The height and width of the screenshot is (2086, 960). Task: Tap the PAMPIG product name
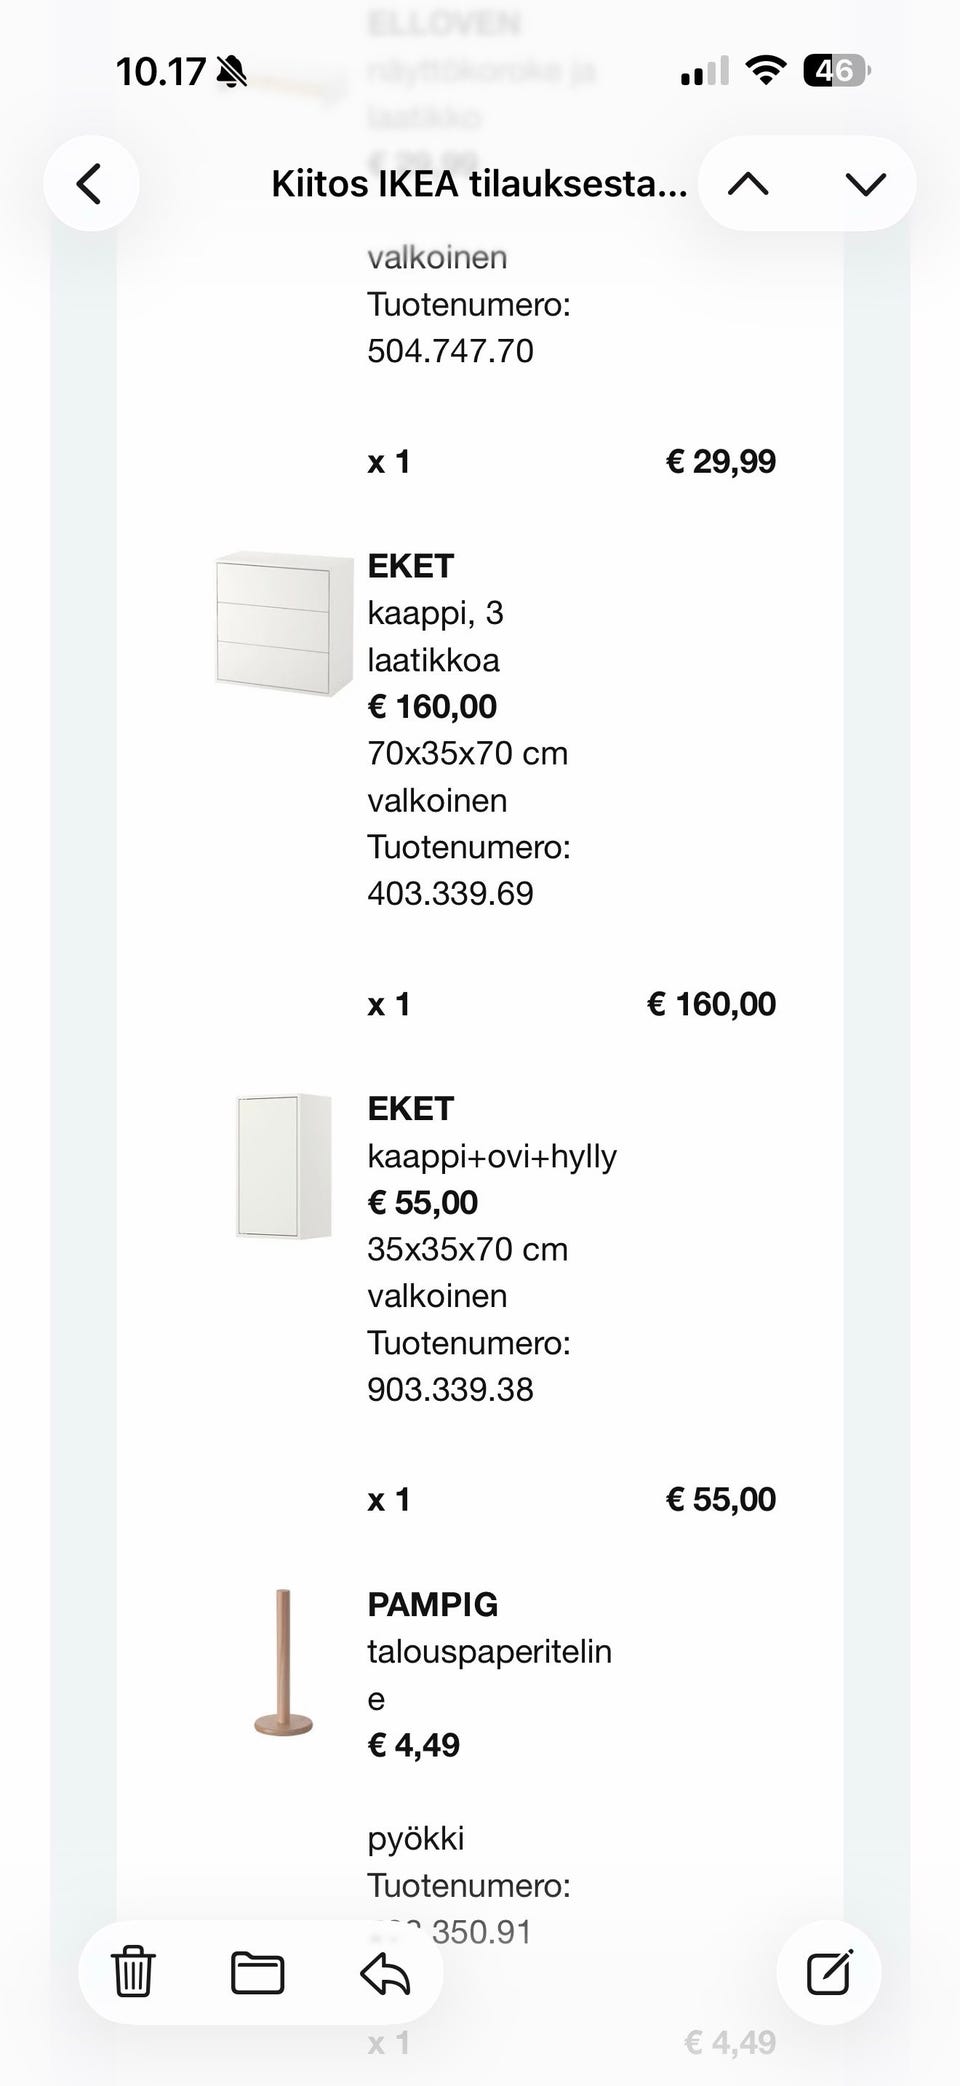tap(432, 1604)
